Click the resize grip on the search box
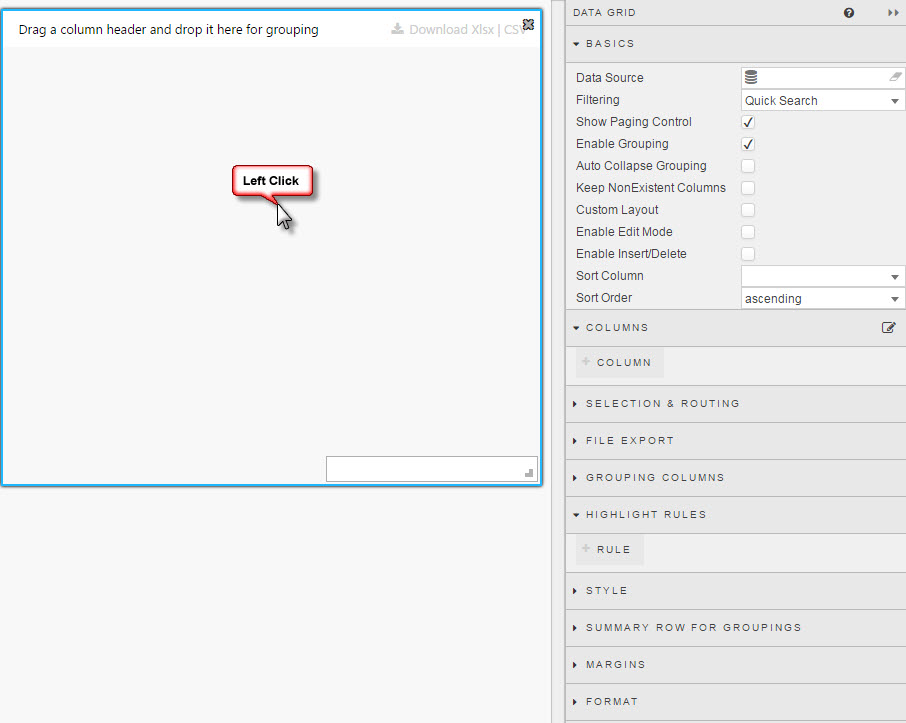 tap(531, 475)
